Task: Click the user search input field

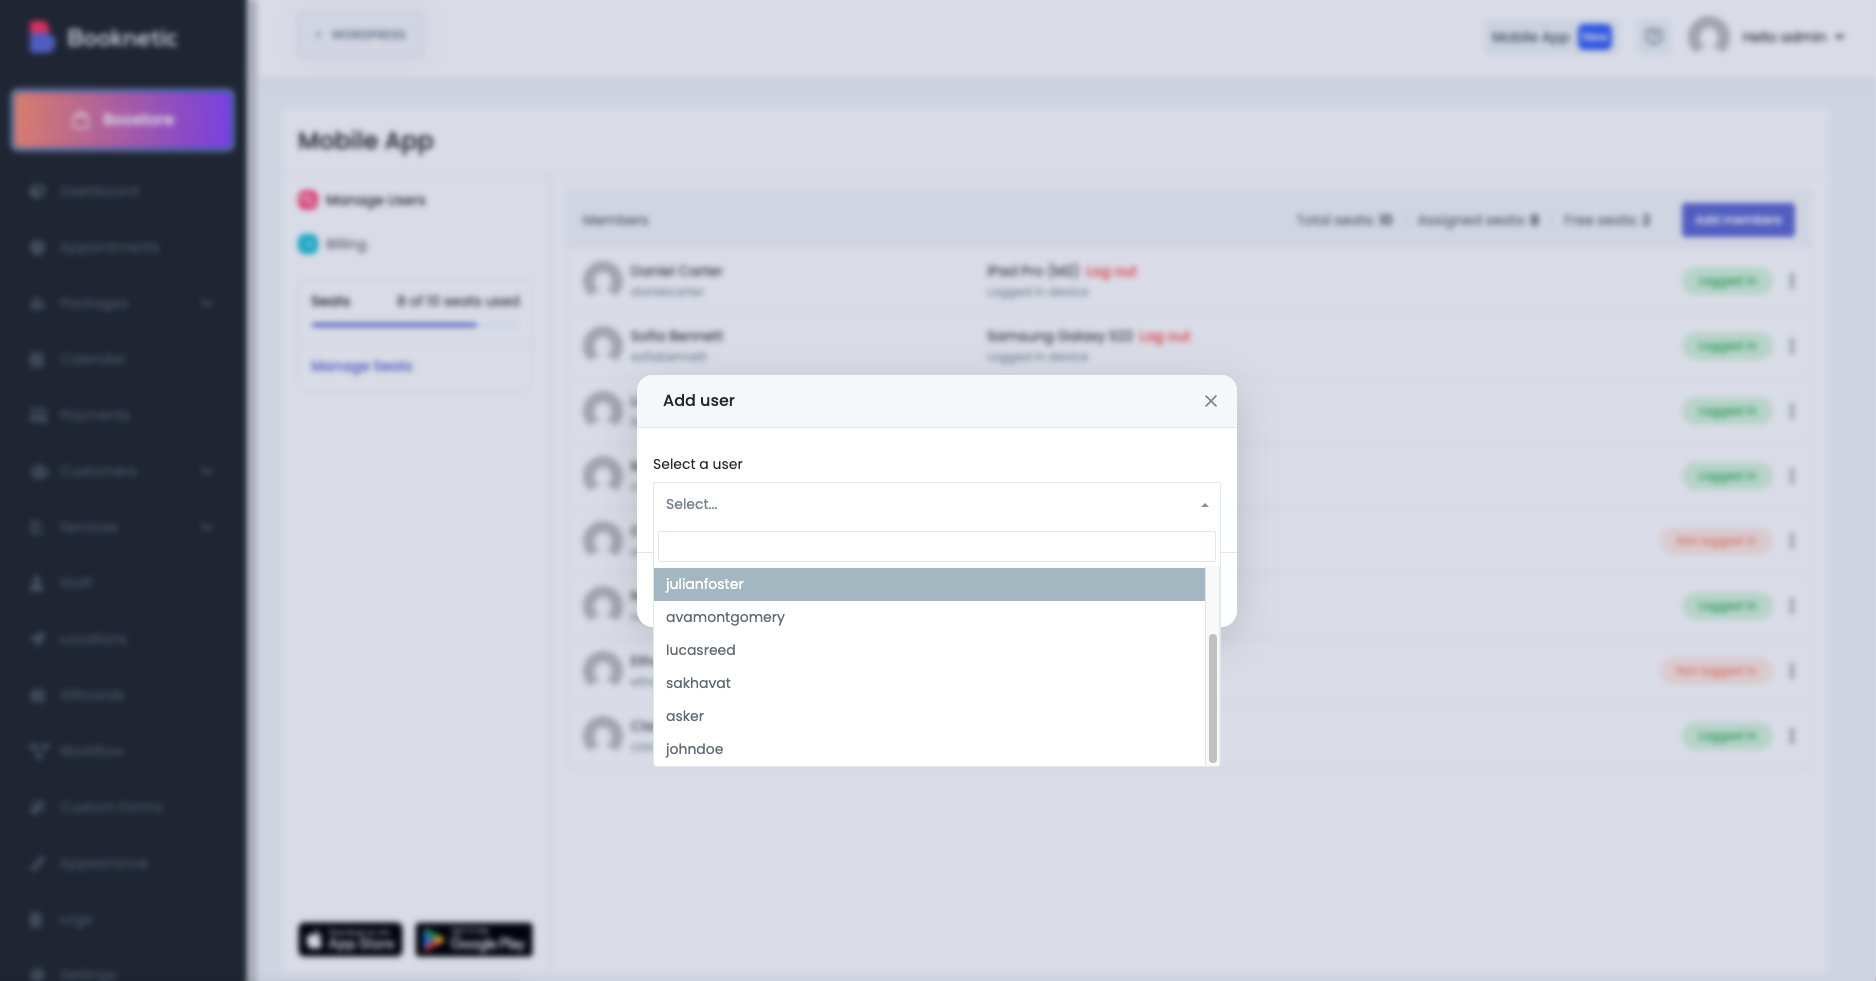Action: [936, 547]
